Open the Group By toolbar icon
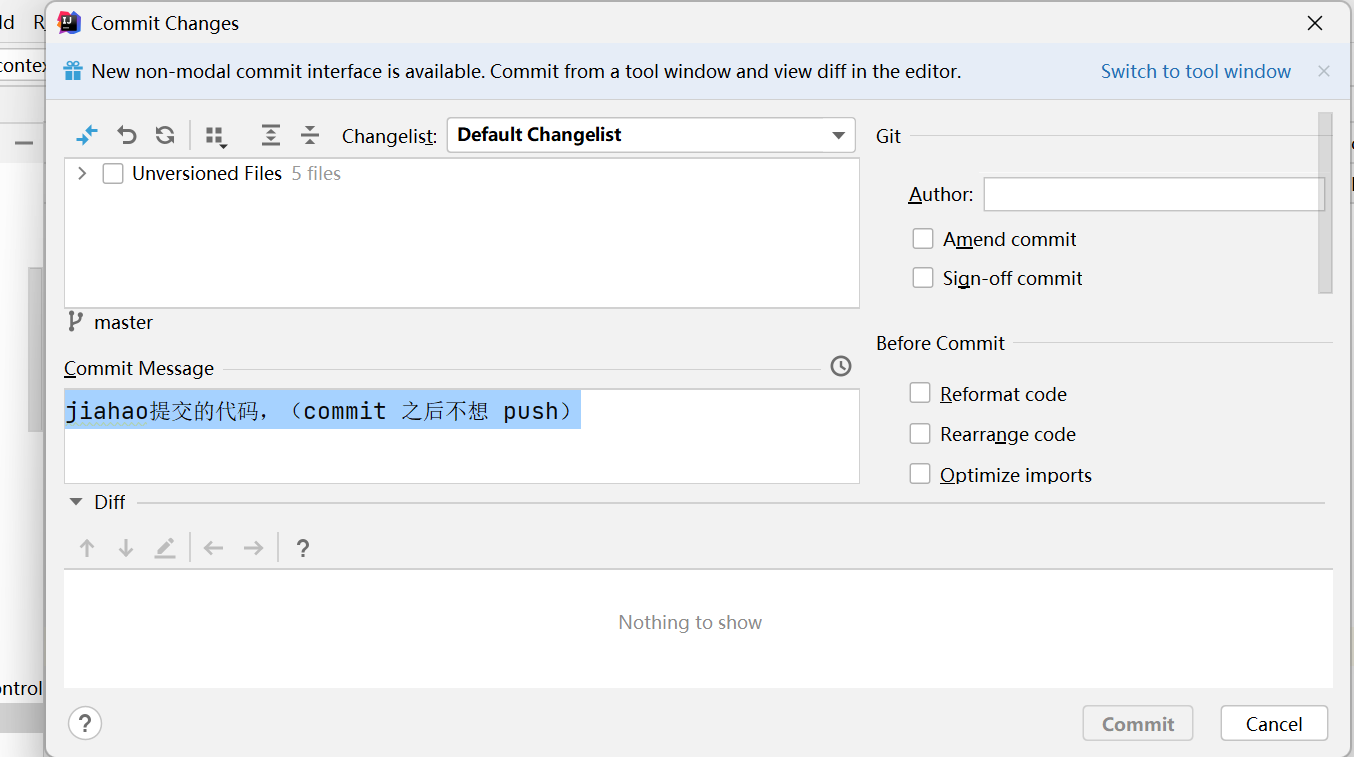Viewport: 1354px width, 757px height. (x=215, y=136)
